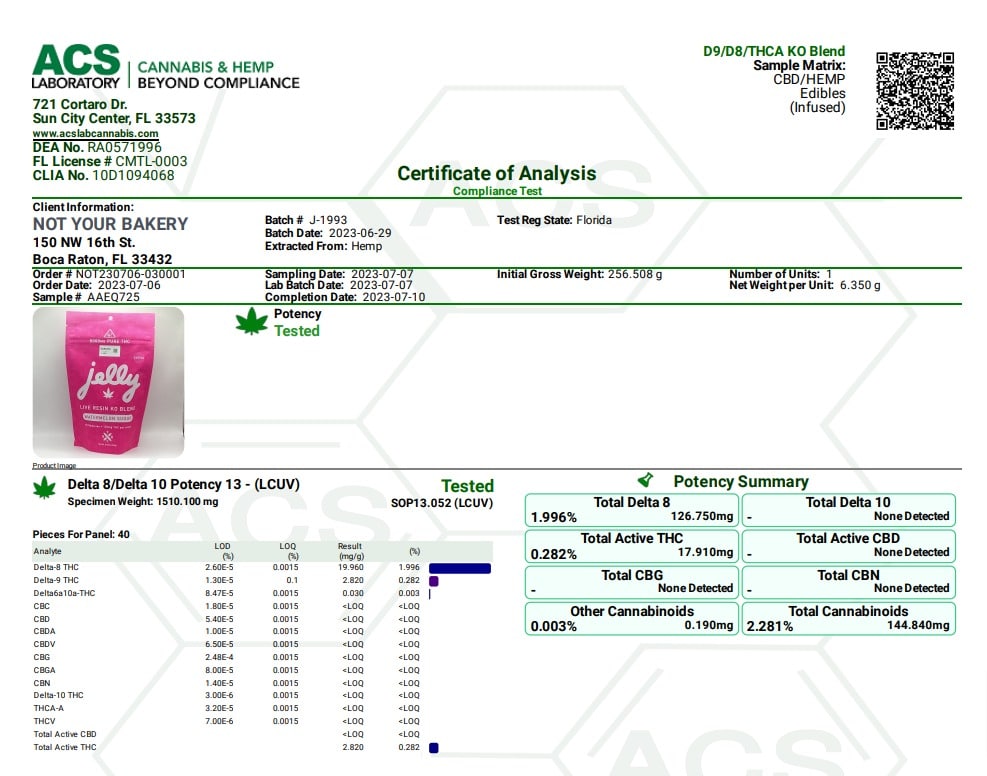This screenshot has height=776, width=987.
Task: Click the ACS Laboratory logo
Action: click(166, 67)
